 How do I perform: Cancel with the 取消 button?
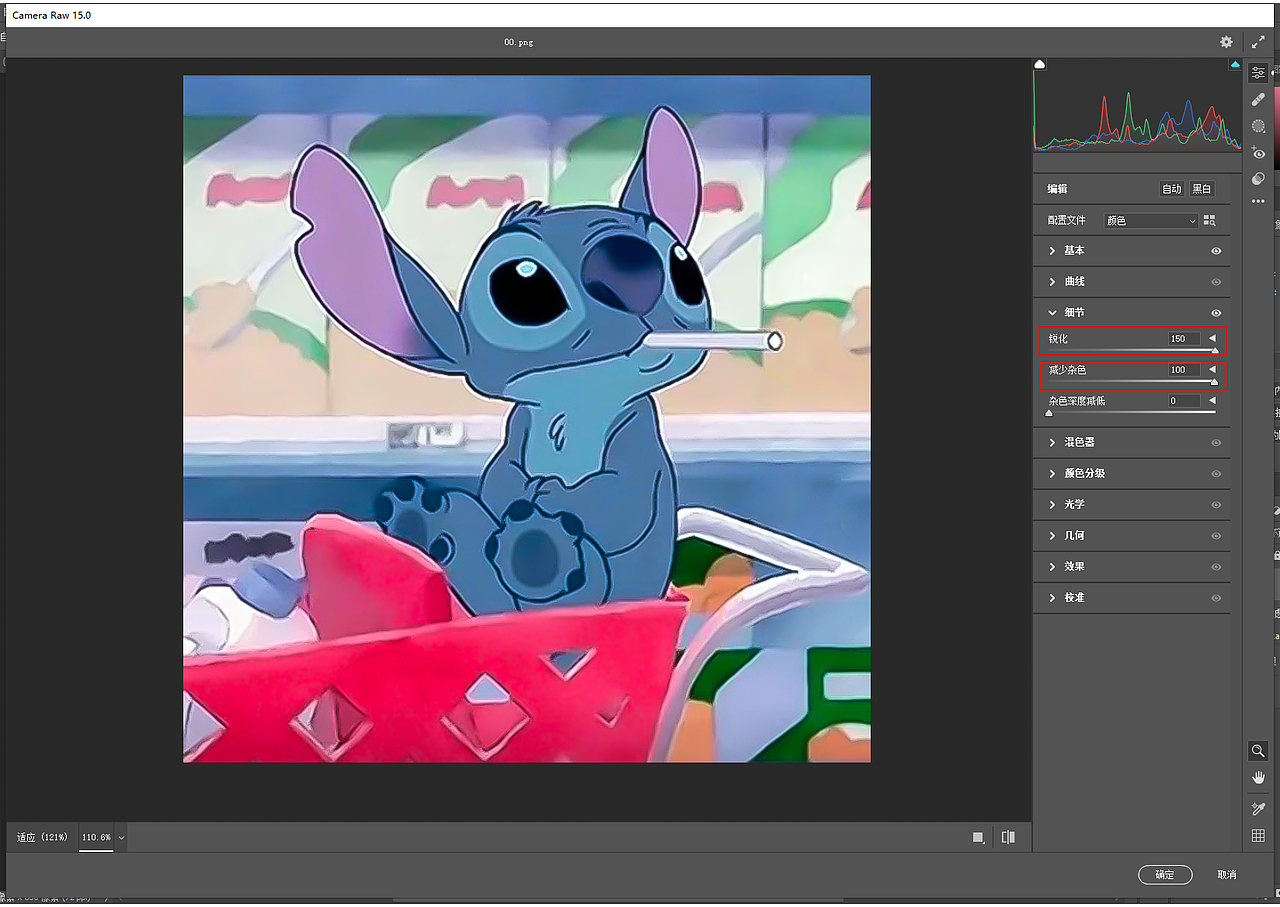(x=1227, y=875)
